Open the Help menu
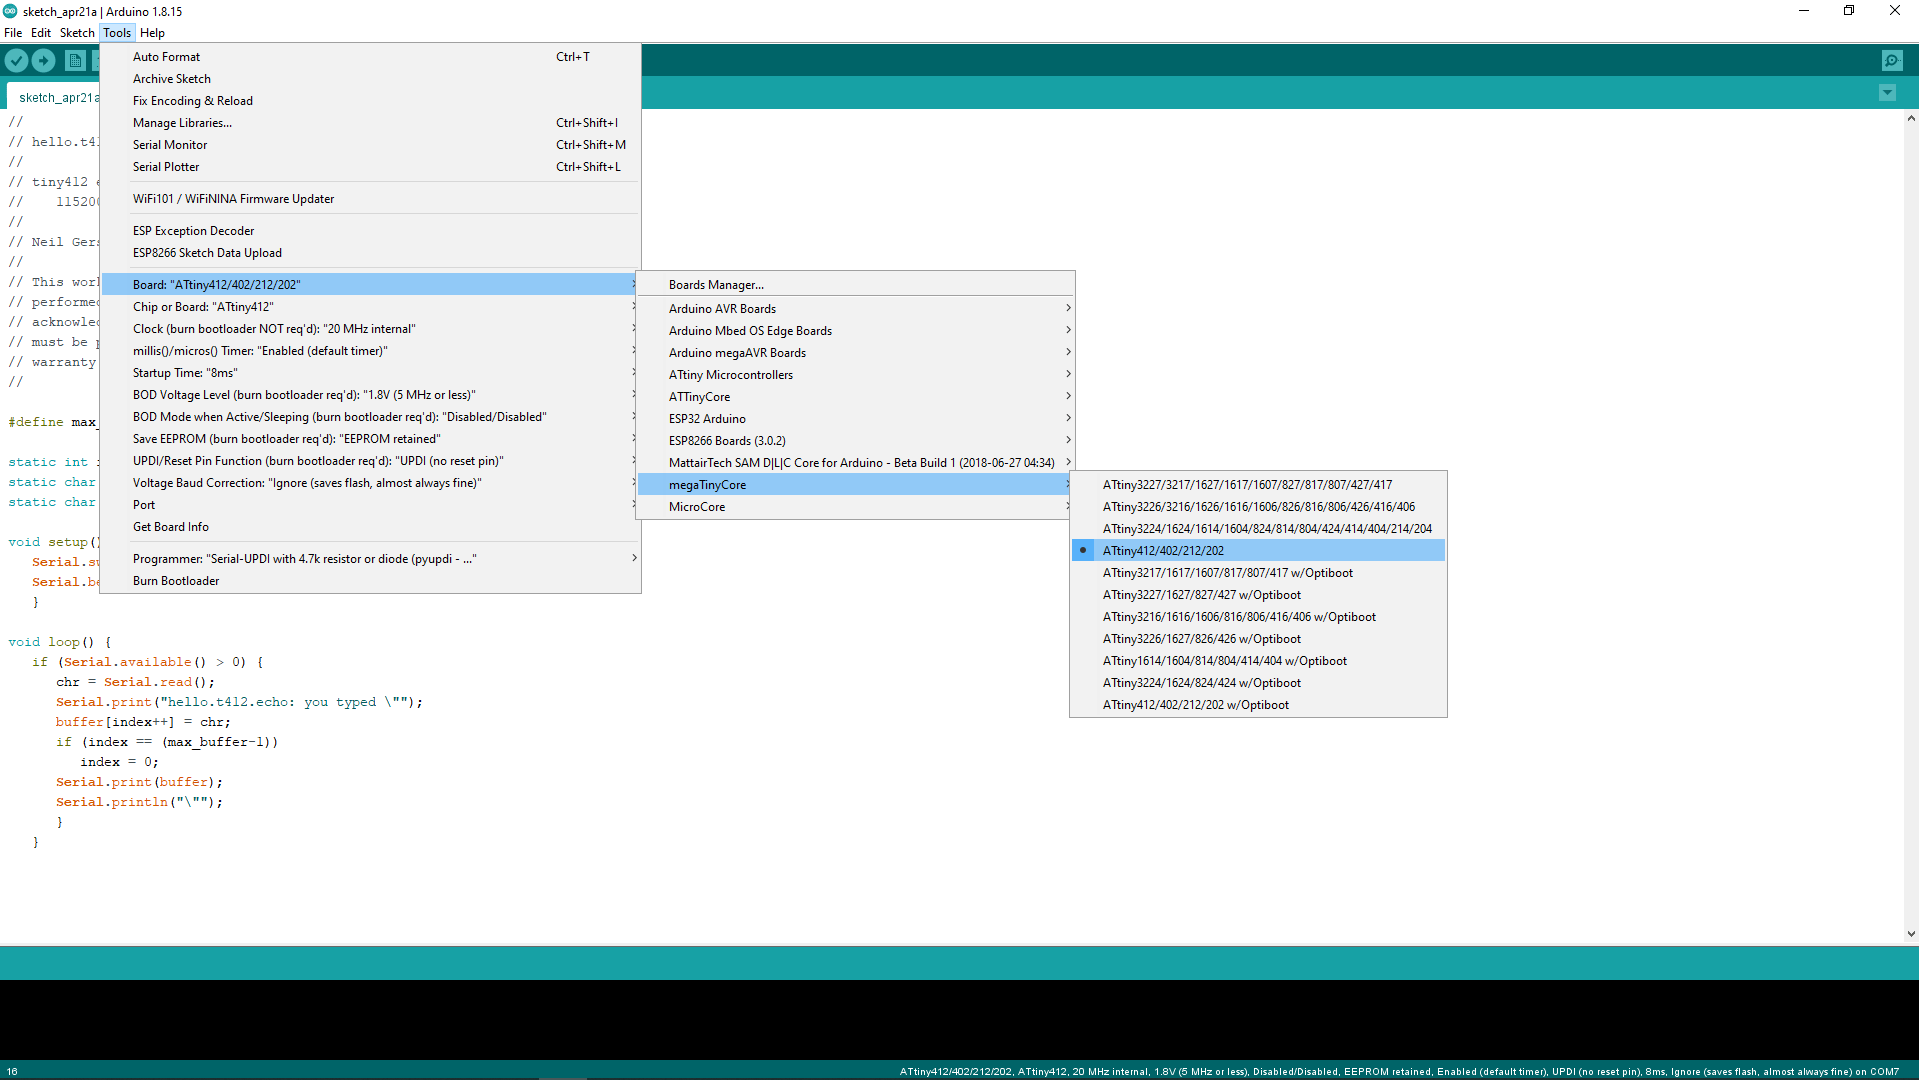 point(152,33)
